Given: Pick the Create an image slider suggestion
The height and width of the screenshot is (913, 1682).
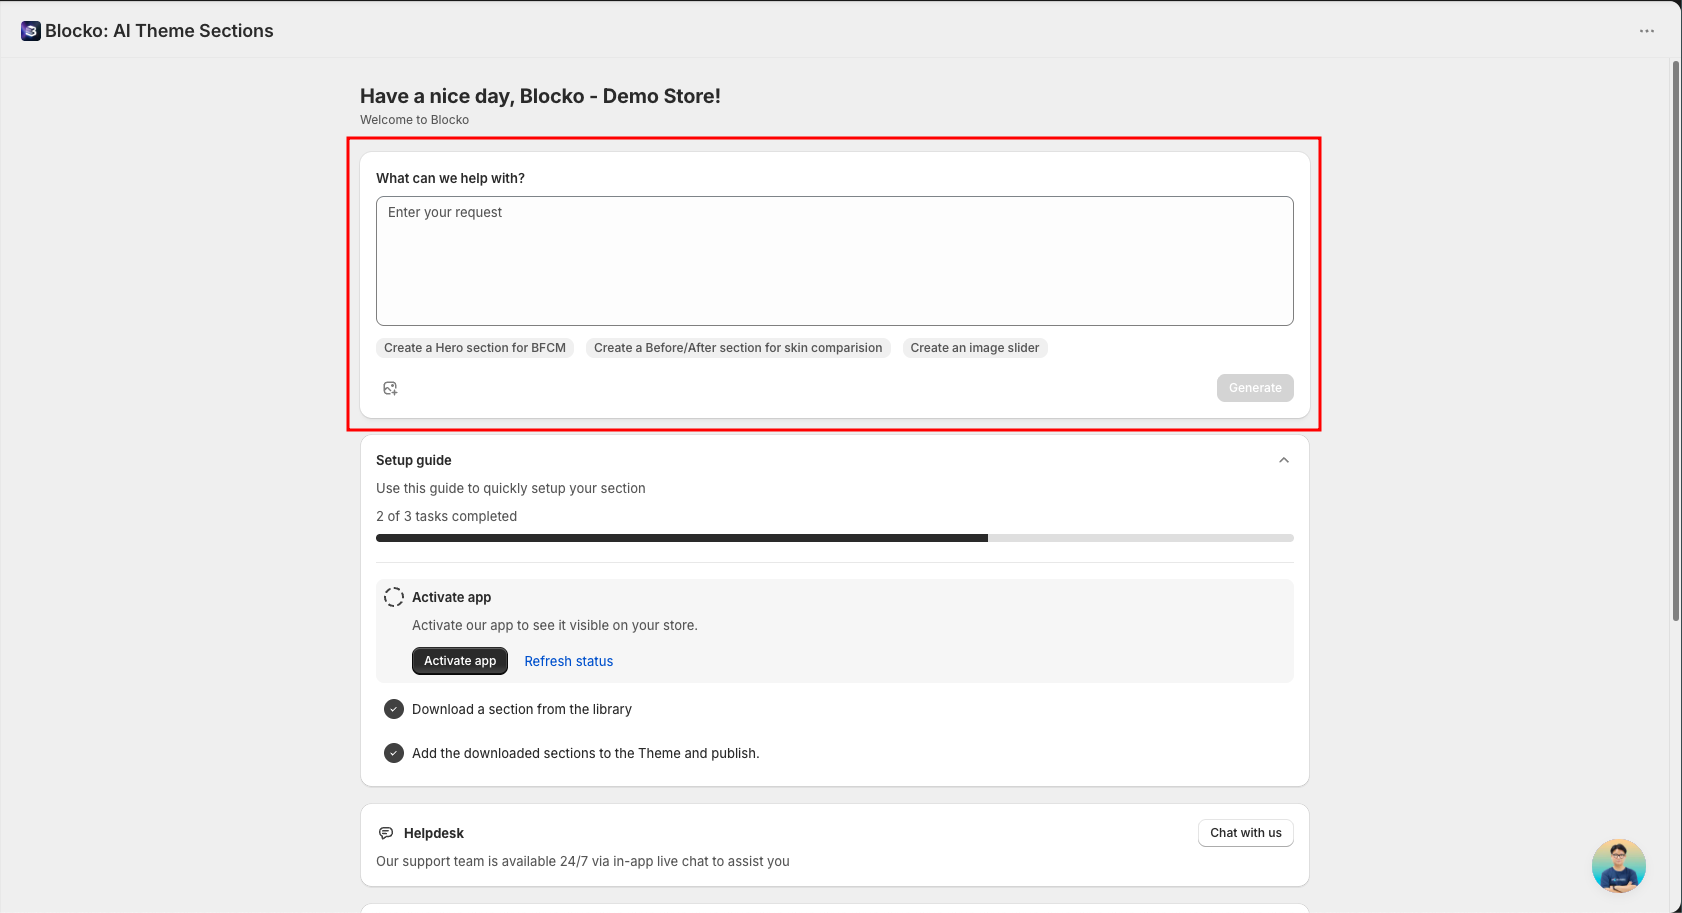Looking at the screenshot, I should click(x=975, y=348).
